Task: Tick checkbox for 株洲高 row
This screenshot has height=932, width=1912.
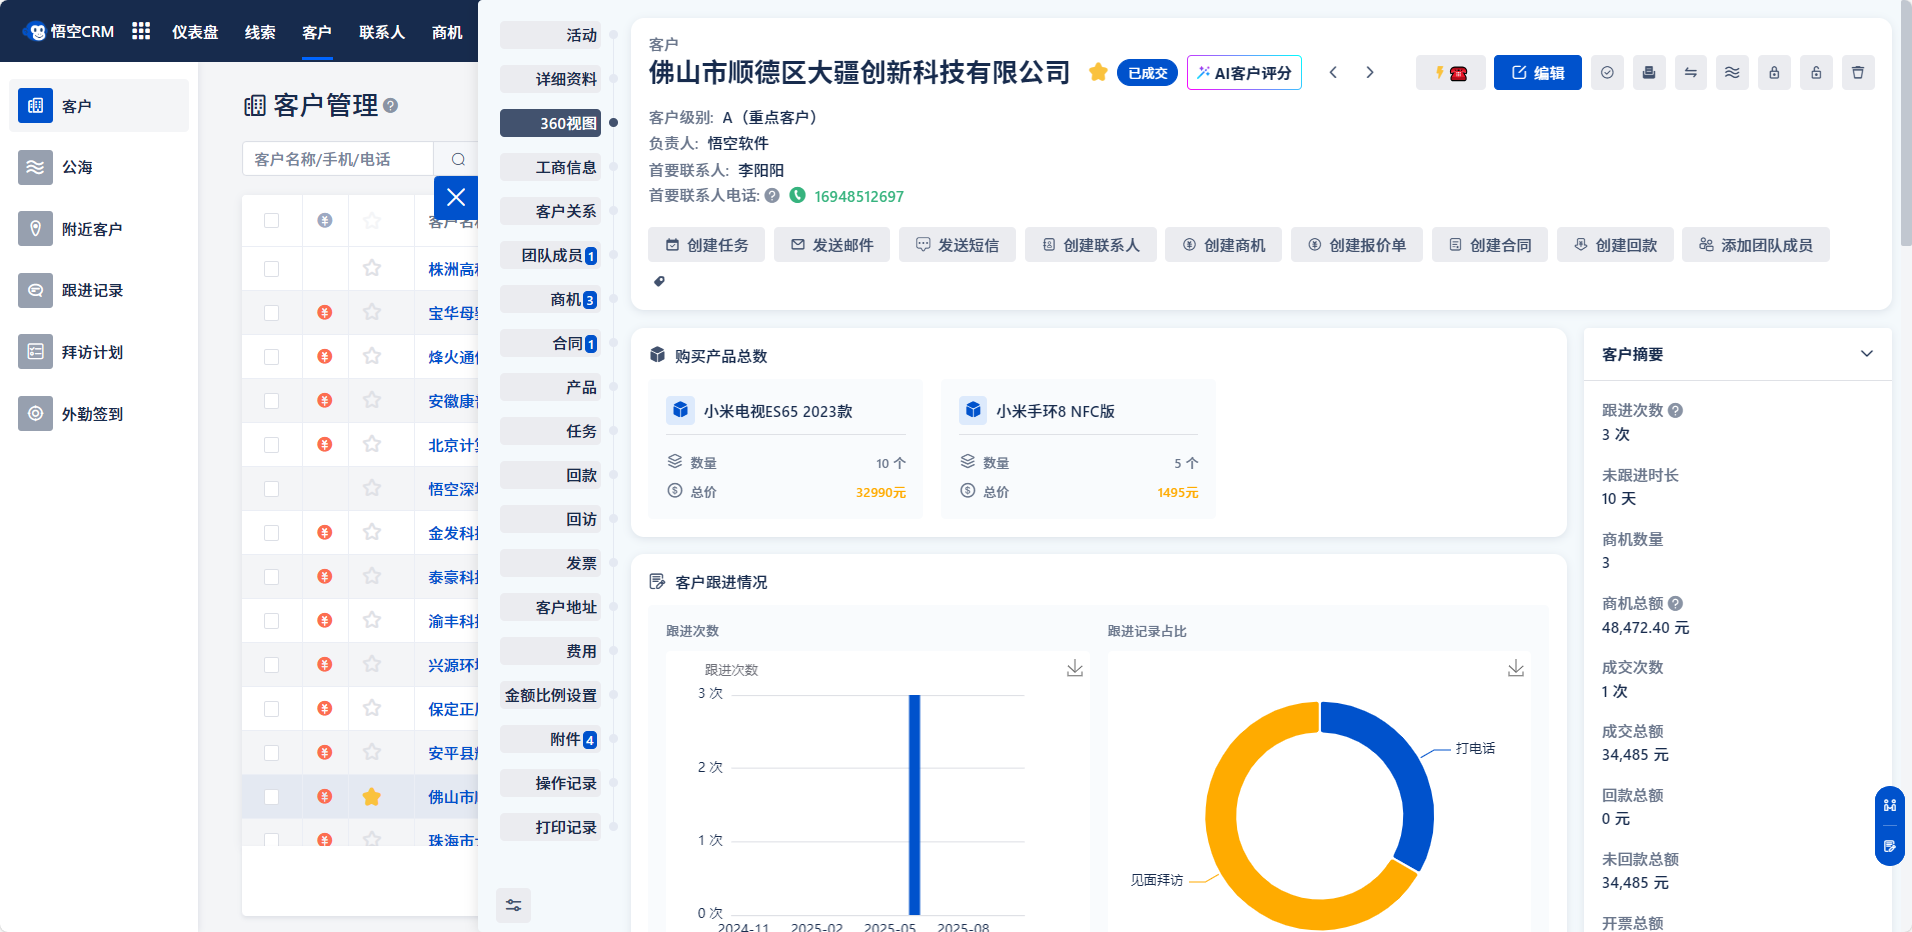Action: tap(271, 269)
